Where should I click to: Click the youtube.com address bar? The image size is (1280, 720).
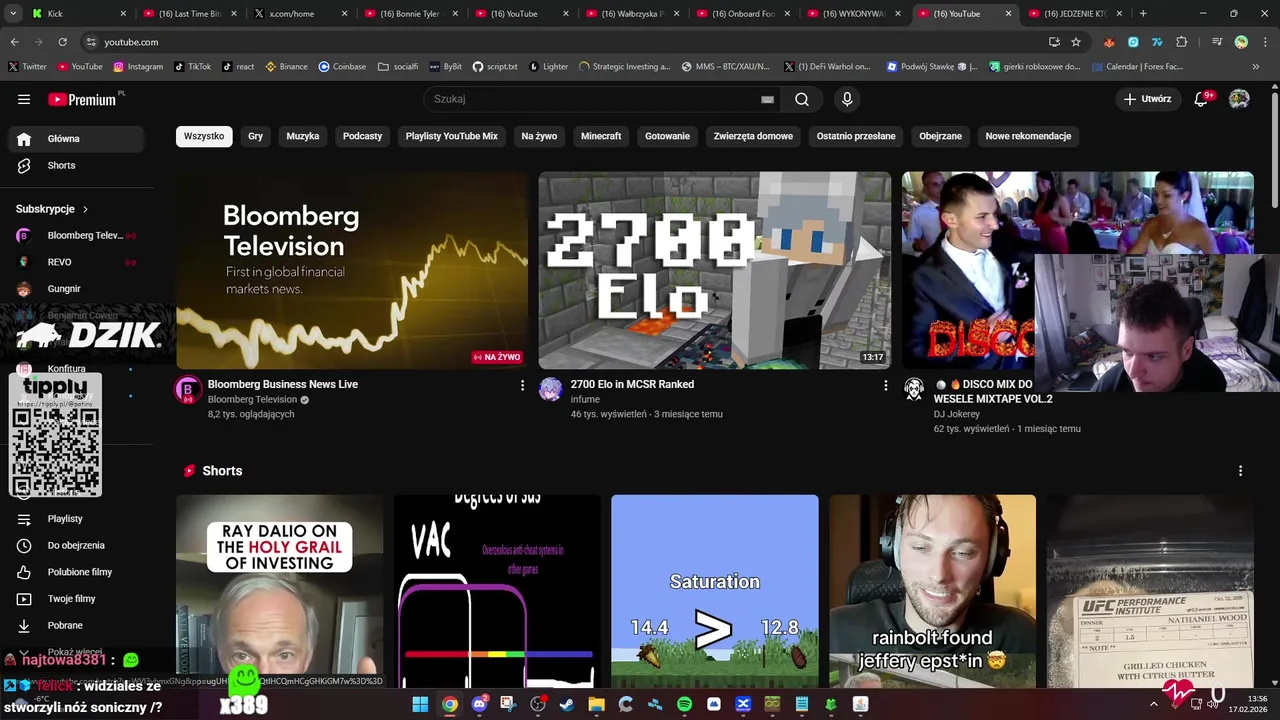point(560,42)
